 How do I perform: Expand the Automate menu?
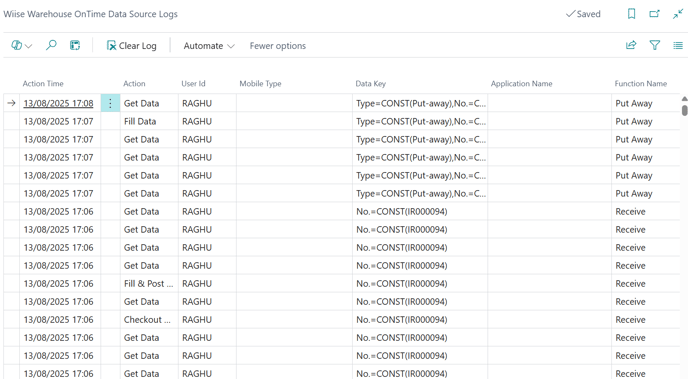pyautogui.click(x=209, y=46)
